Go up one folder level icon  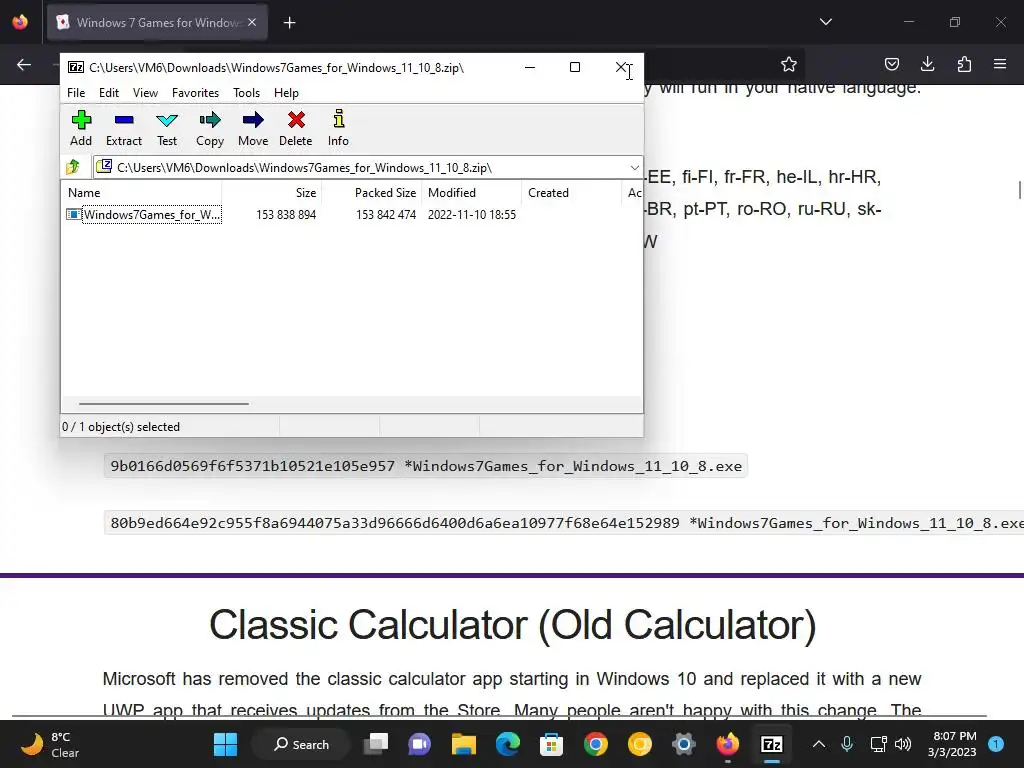tap(73, 167)
